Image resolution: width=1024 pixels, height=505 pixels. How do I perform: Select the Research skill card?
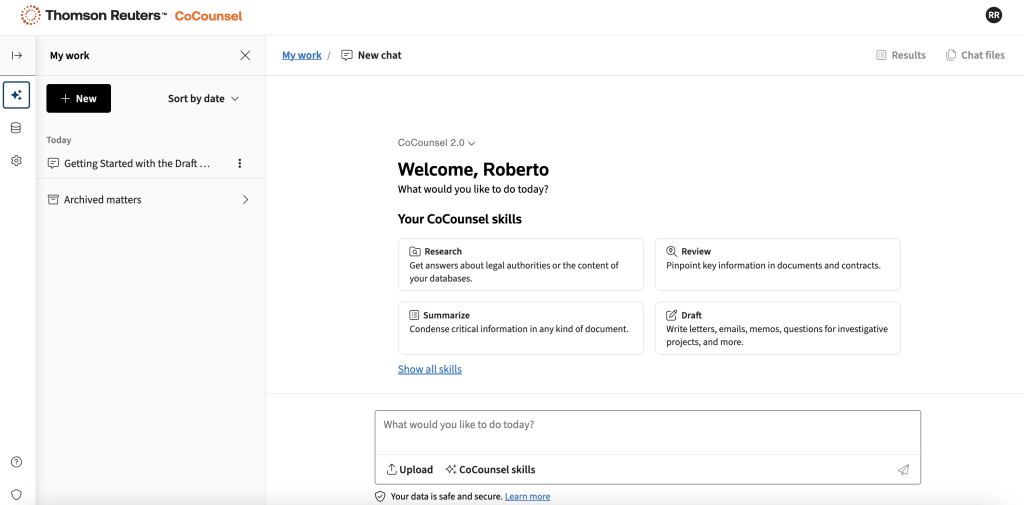pyautogui.click(x=520, y=264)
